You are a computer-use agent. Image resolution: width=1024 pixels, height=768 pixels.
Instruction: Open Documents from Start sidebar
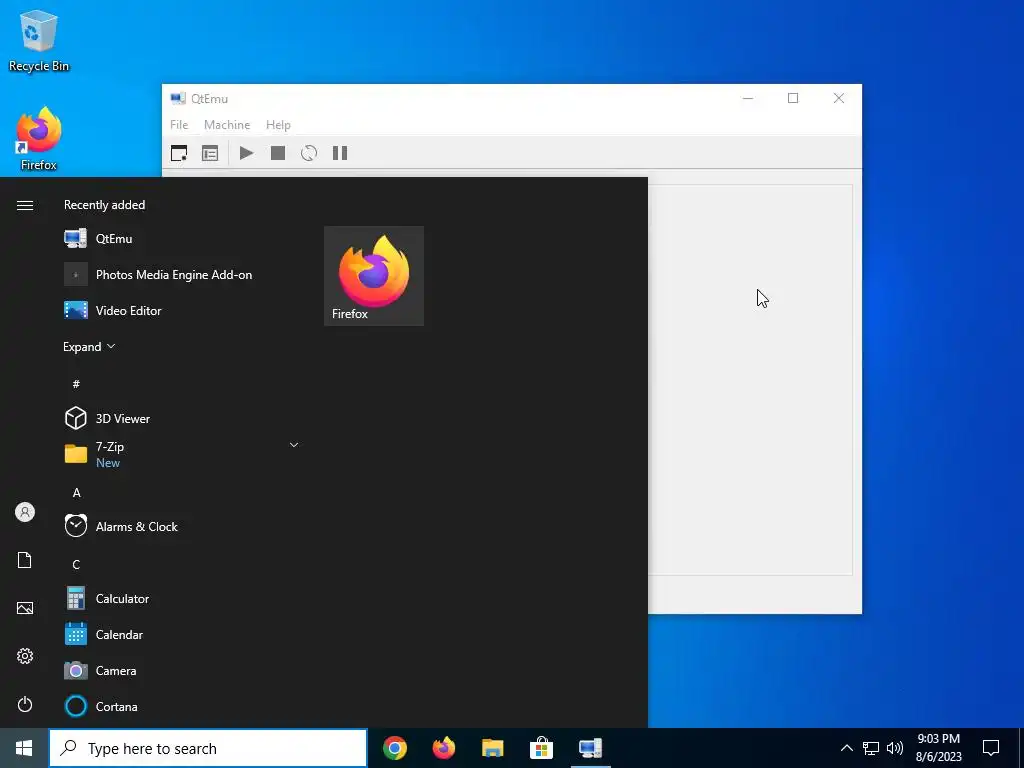(25, 560)
